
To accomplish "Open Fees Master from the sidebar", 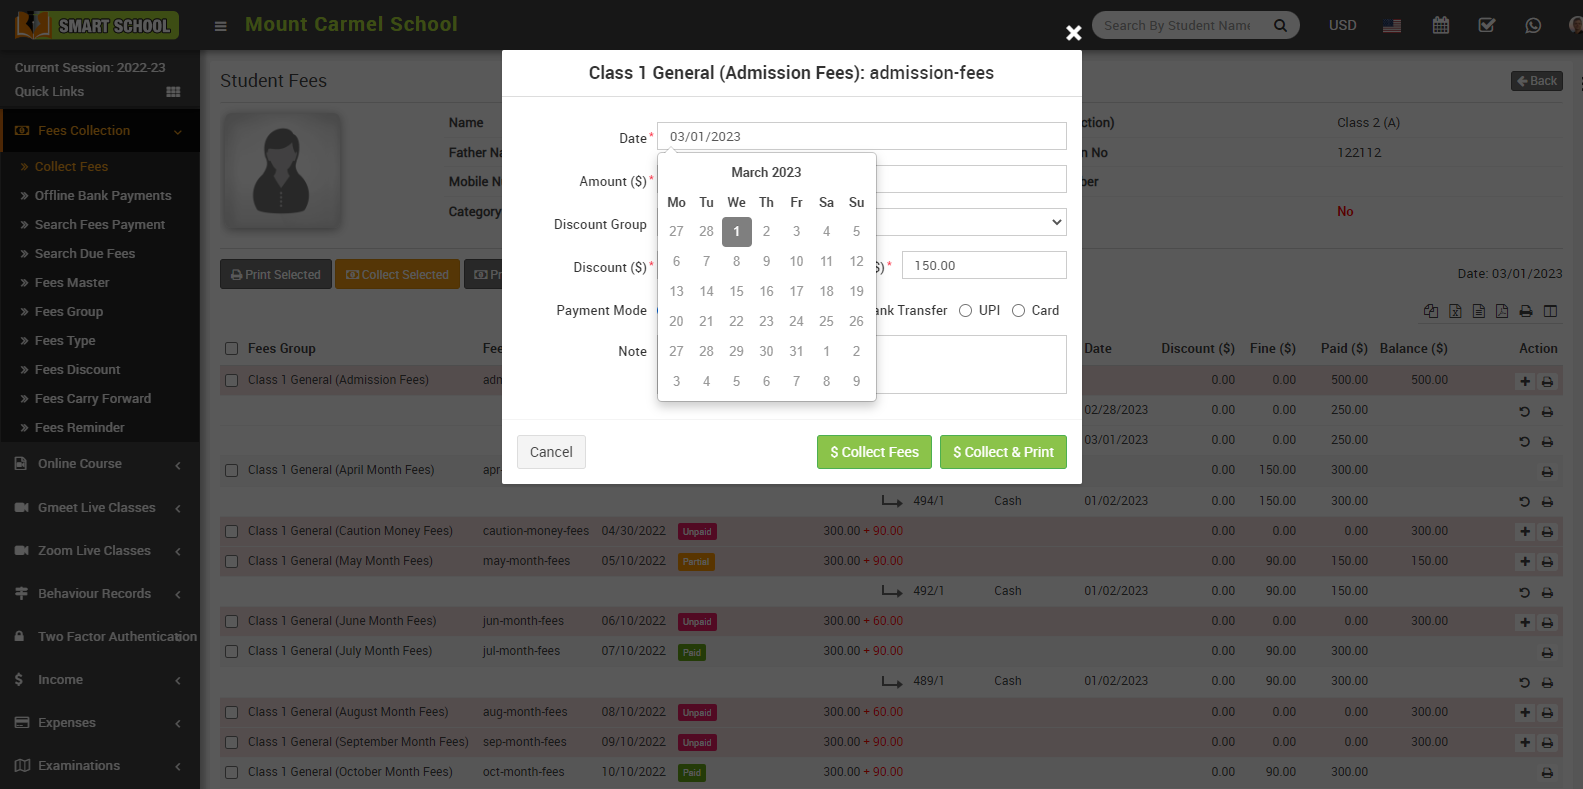I will pyautogui.click(x=72, y=283).
